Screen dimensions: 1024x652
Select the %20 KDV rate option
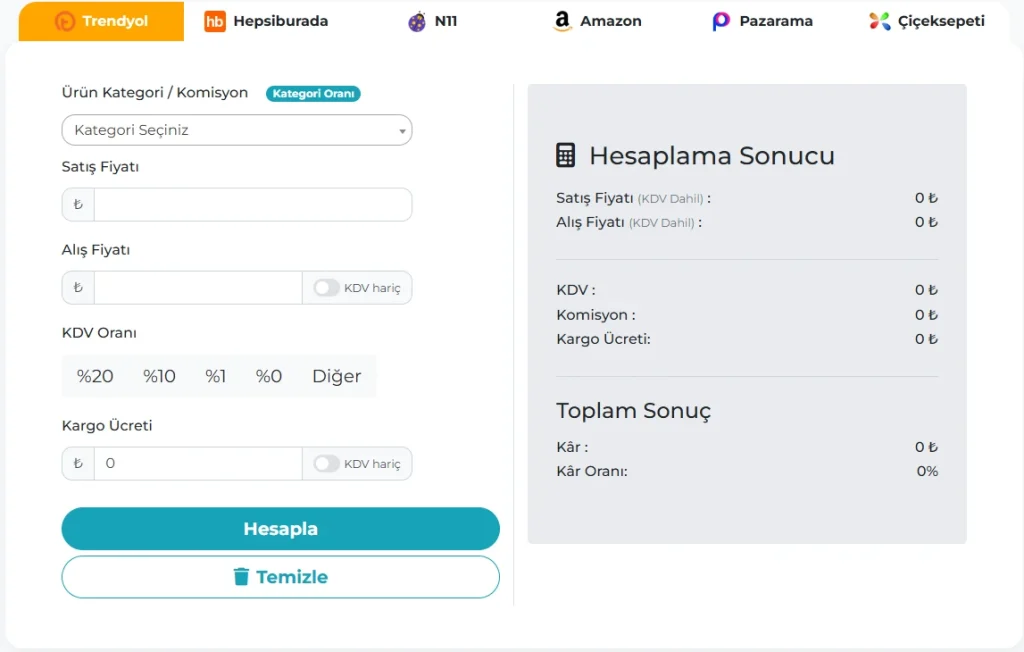pyautogui.click(x=95, y=376)
